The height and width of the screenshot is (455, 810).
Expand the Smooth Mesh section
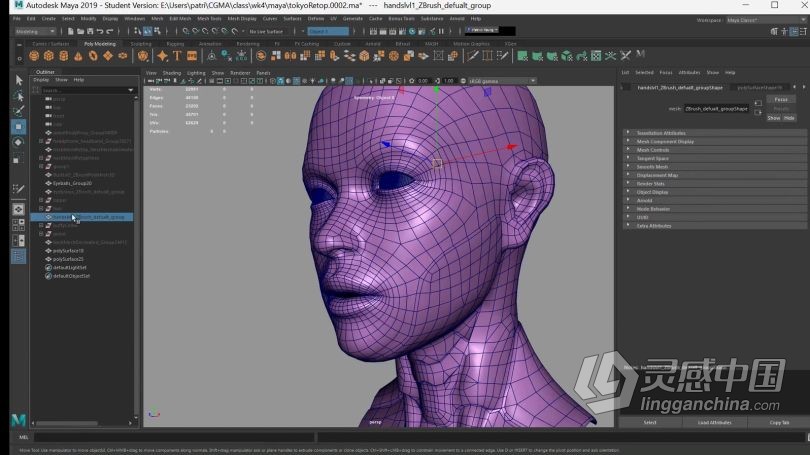[715, 167]
